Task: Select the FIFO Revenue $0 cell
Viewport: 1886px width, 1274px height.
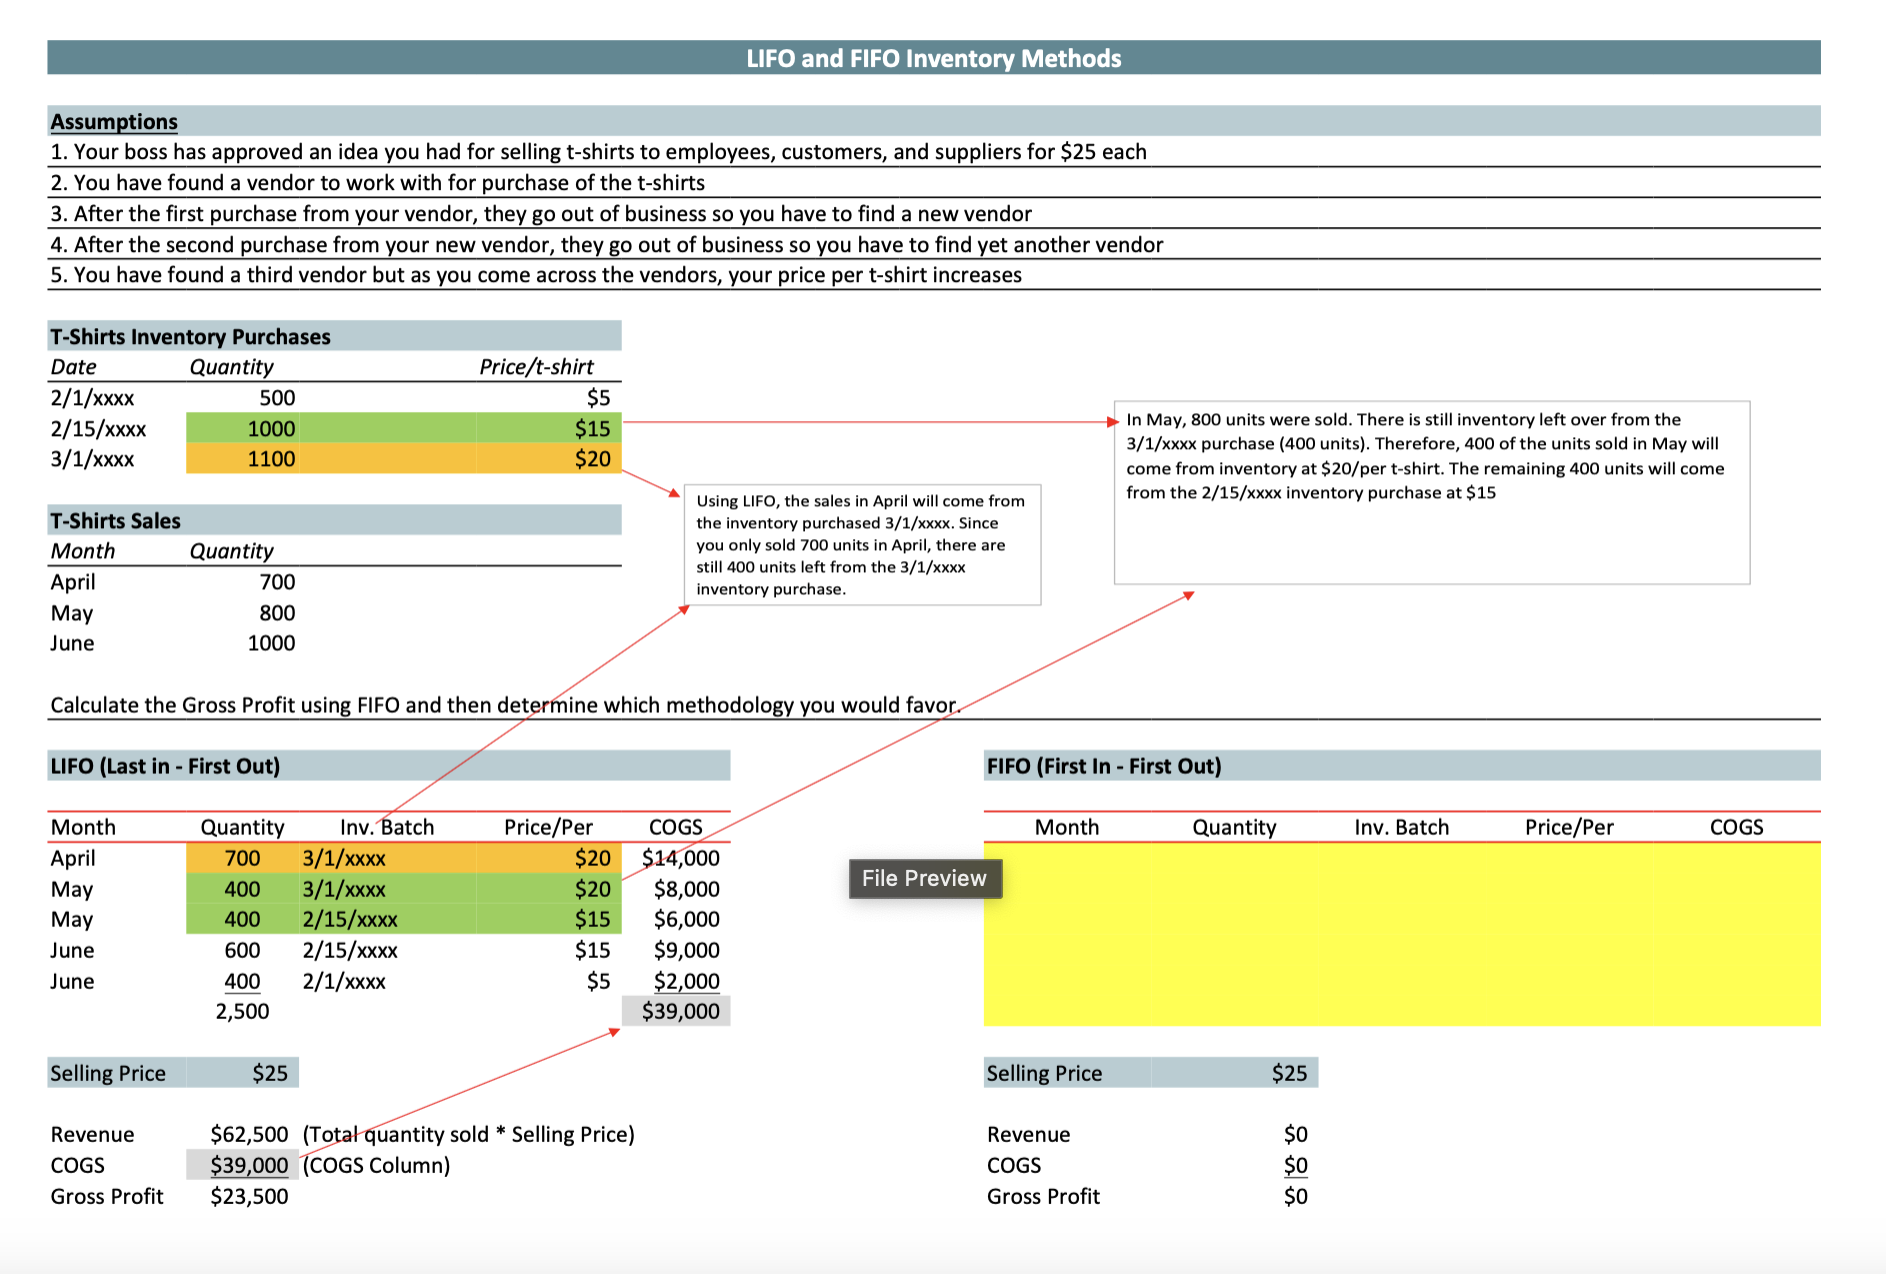Action: (x=1295, y=1134)
